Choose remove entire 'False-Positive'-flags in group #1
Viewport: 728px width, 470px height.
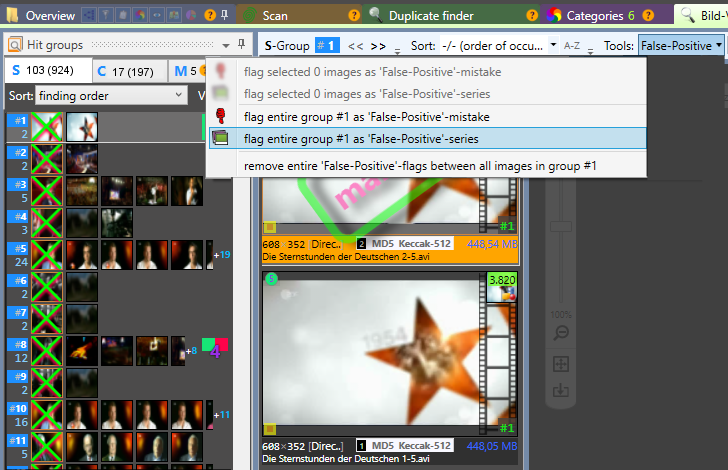[x=420, y=166]
